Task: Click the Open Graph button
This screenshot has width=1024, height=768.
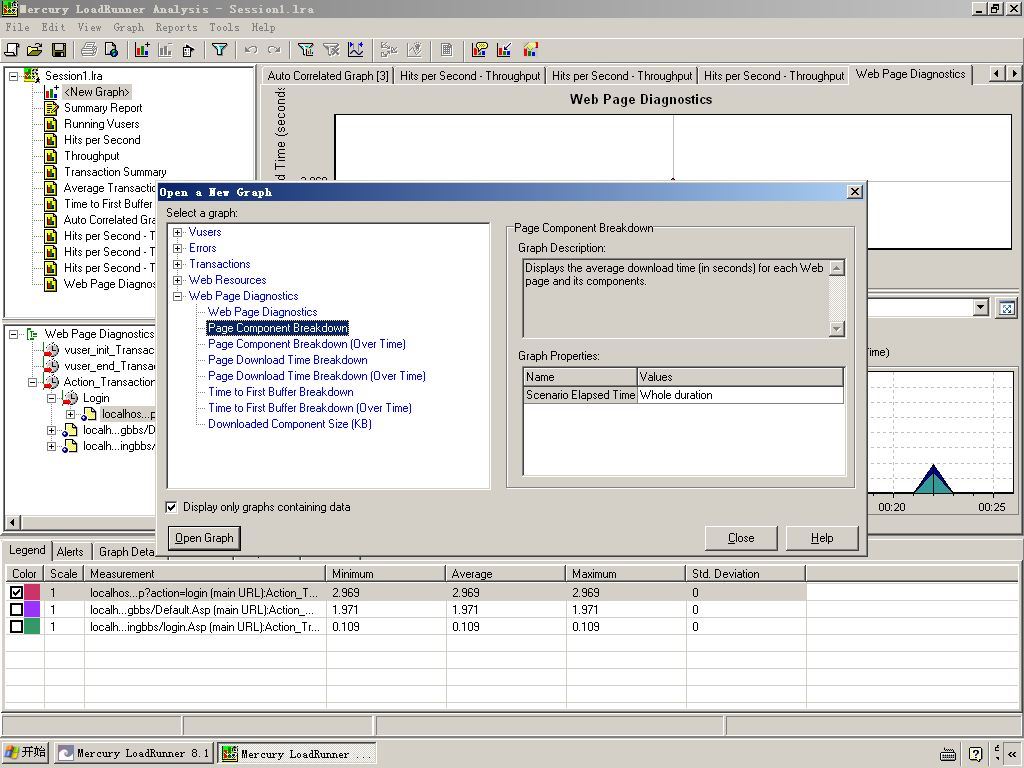Action: click(x=204, y=538)
